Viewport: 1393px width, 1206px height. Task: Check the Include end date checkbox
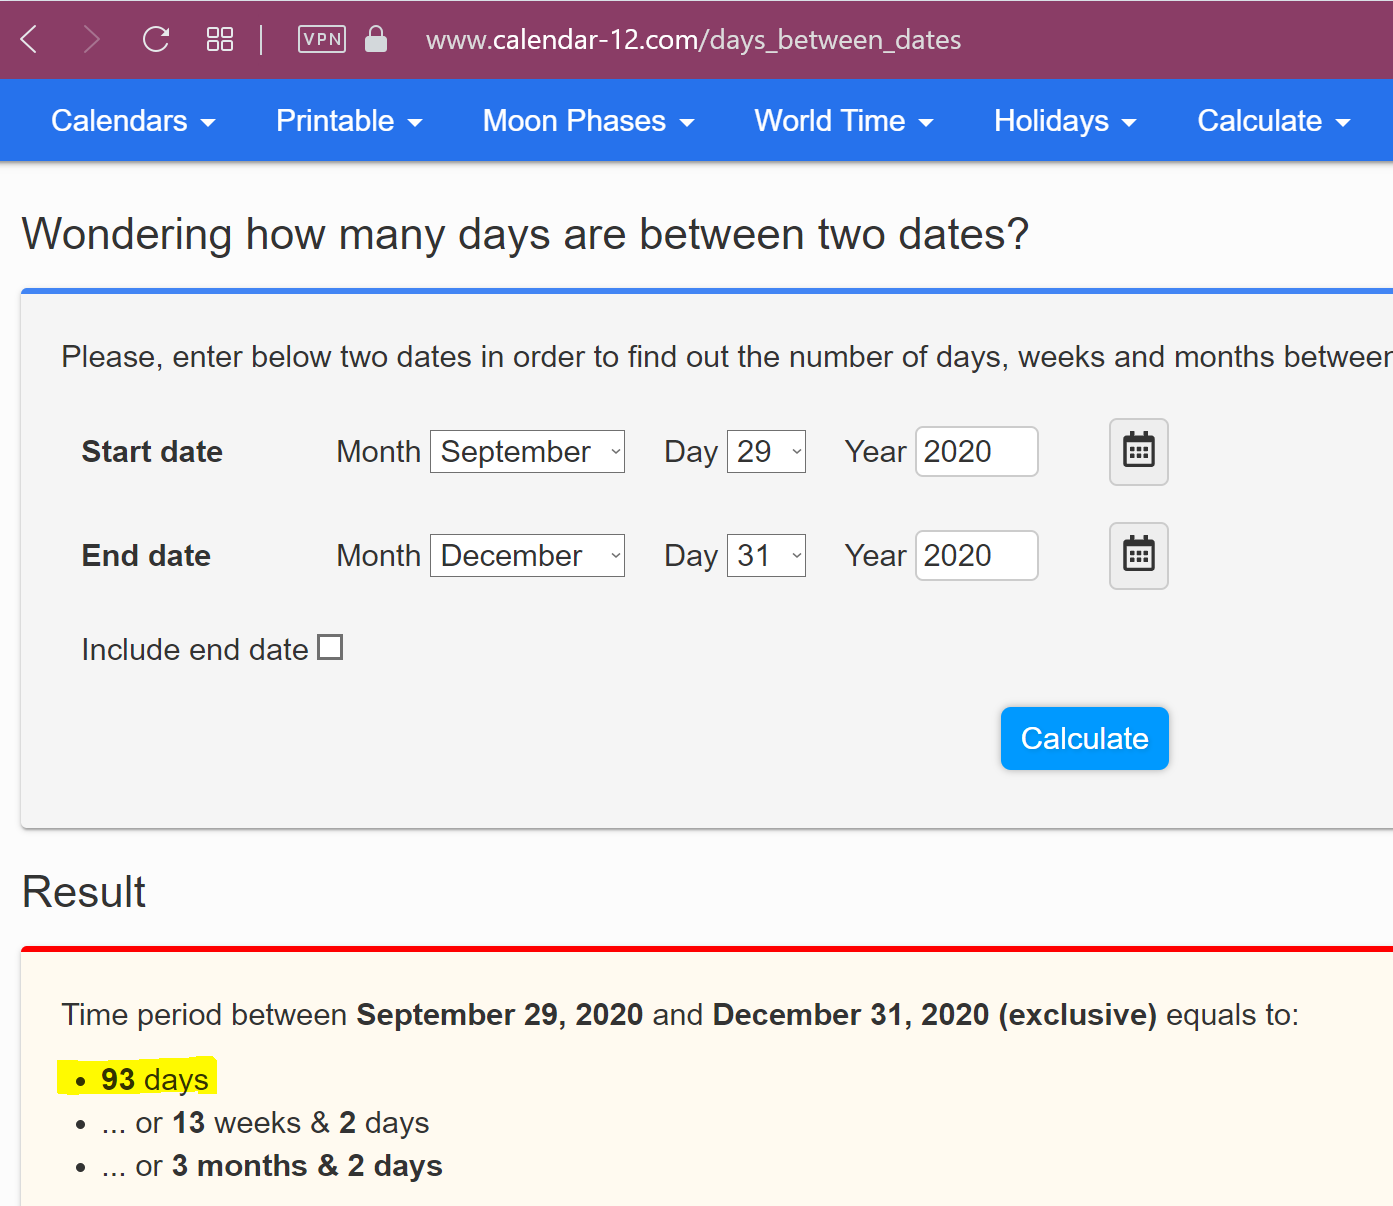[x=330, y=648]
